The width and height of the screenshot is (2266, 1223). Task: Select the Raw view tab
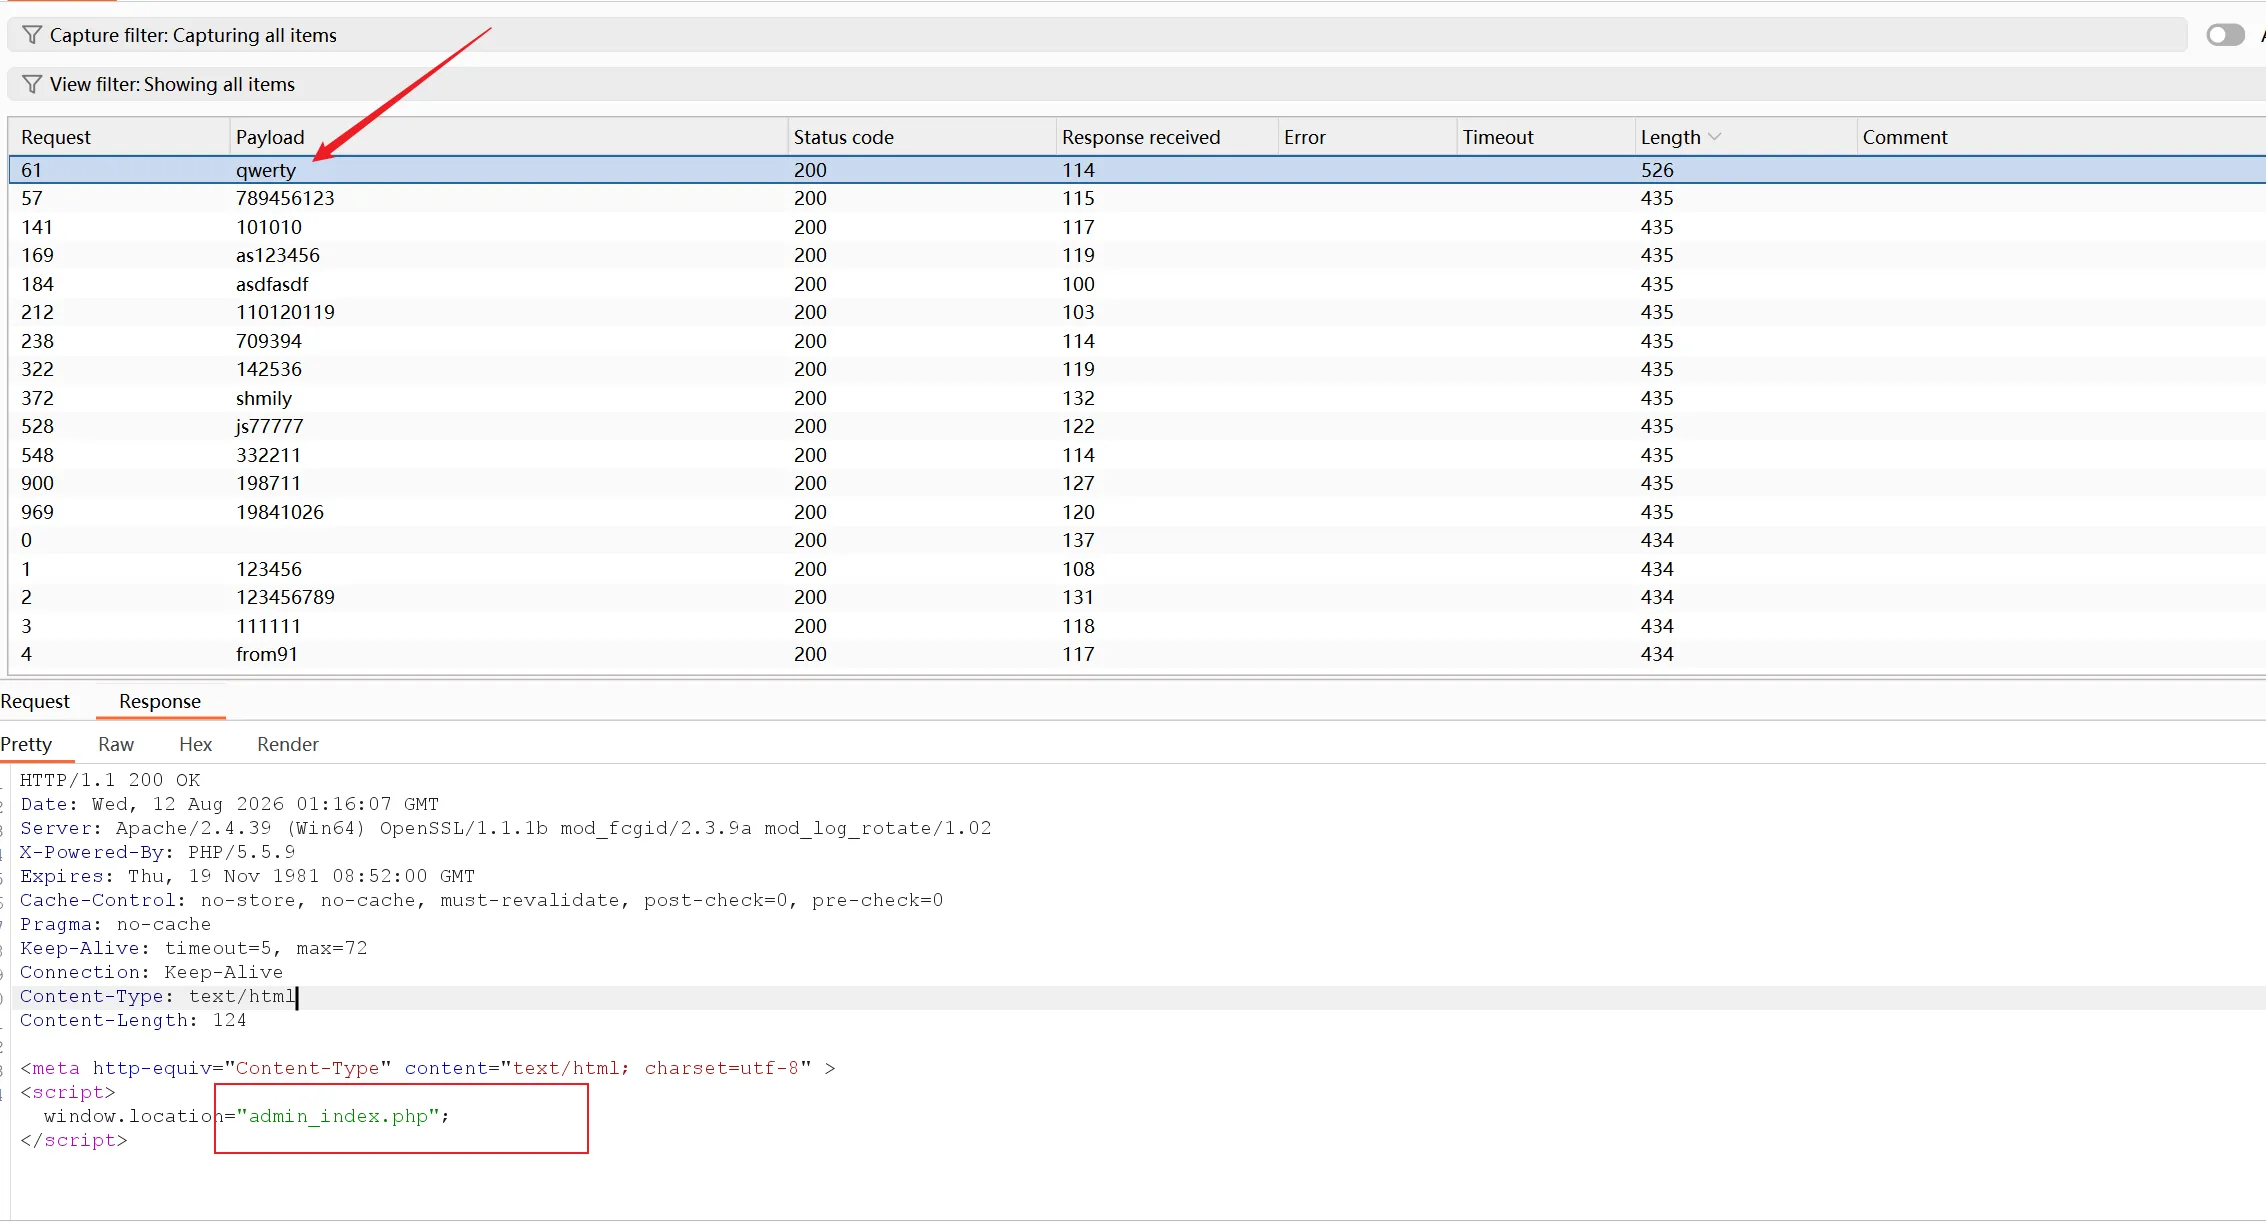click(116, 744)
